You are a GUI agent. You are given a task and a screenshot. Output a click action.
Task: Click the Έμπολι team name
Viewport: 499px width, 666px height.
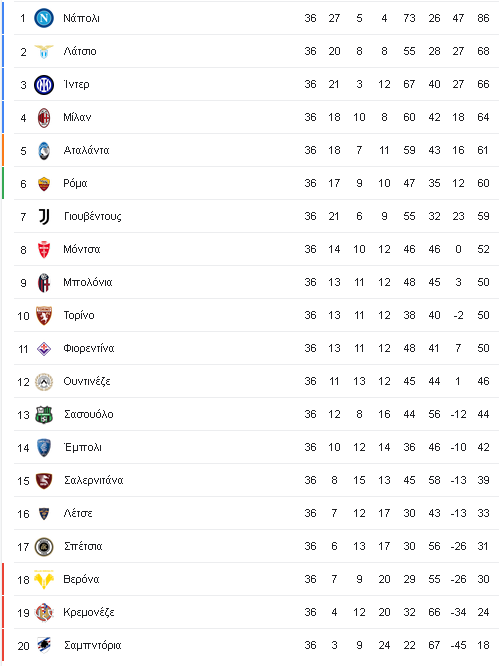point(83,447)
